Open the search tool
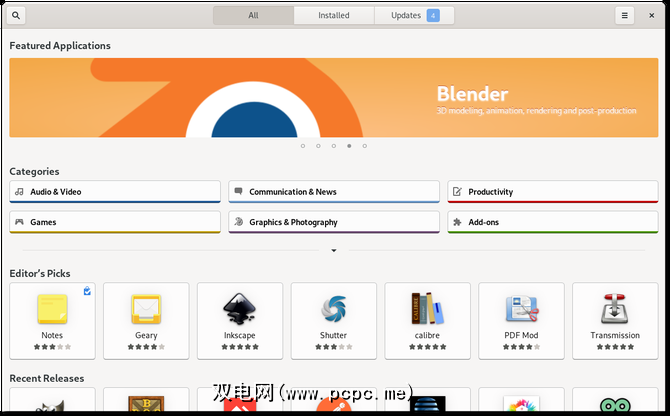This screenshot has height=416, width=670. tap(16, 15)
